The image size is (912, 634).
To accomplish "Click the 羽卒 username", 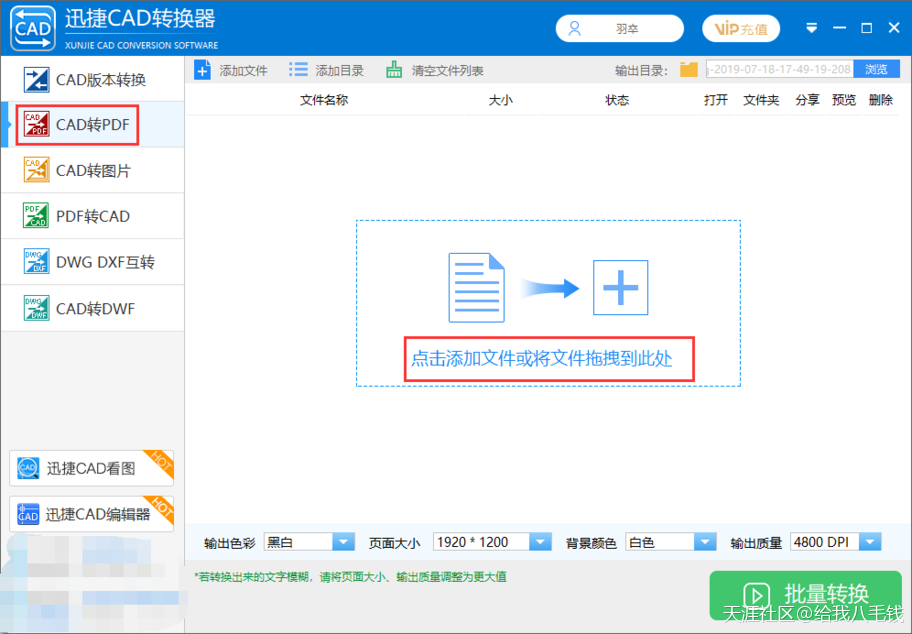I will pyautogui.click(x=627, y=29).
